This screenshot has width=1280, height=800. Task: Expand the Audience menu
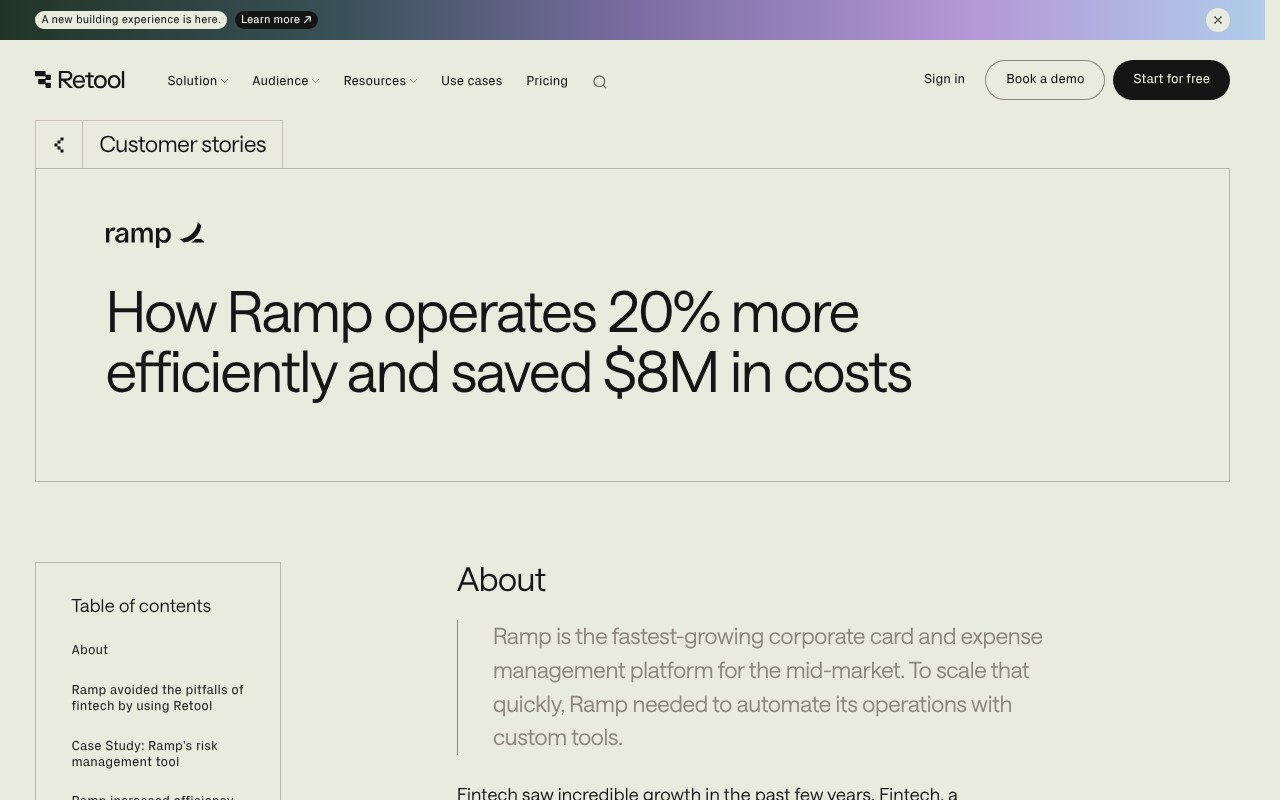(x=286, y=81)
